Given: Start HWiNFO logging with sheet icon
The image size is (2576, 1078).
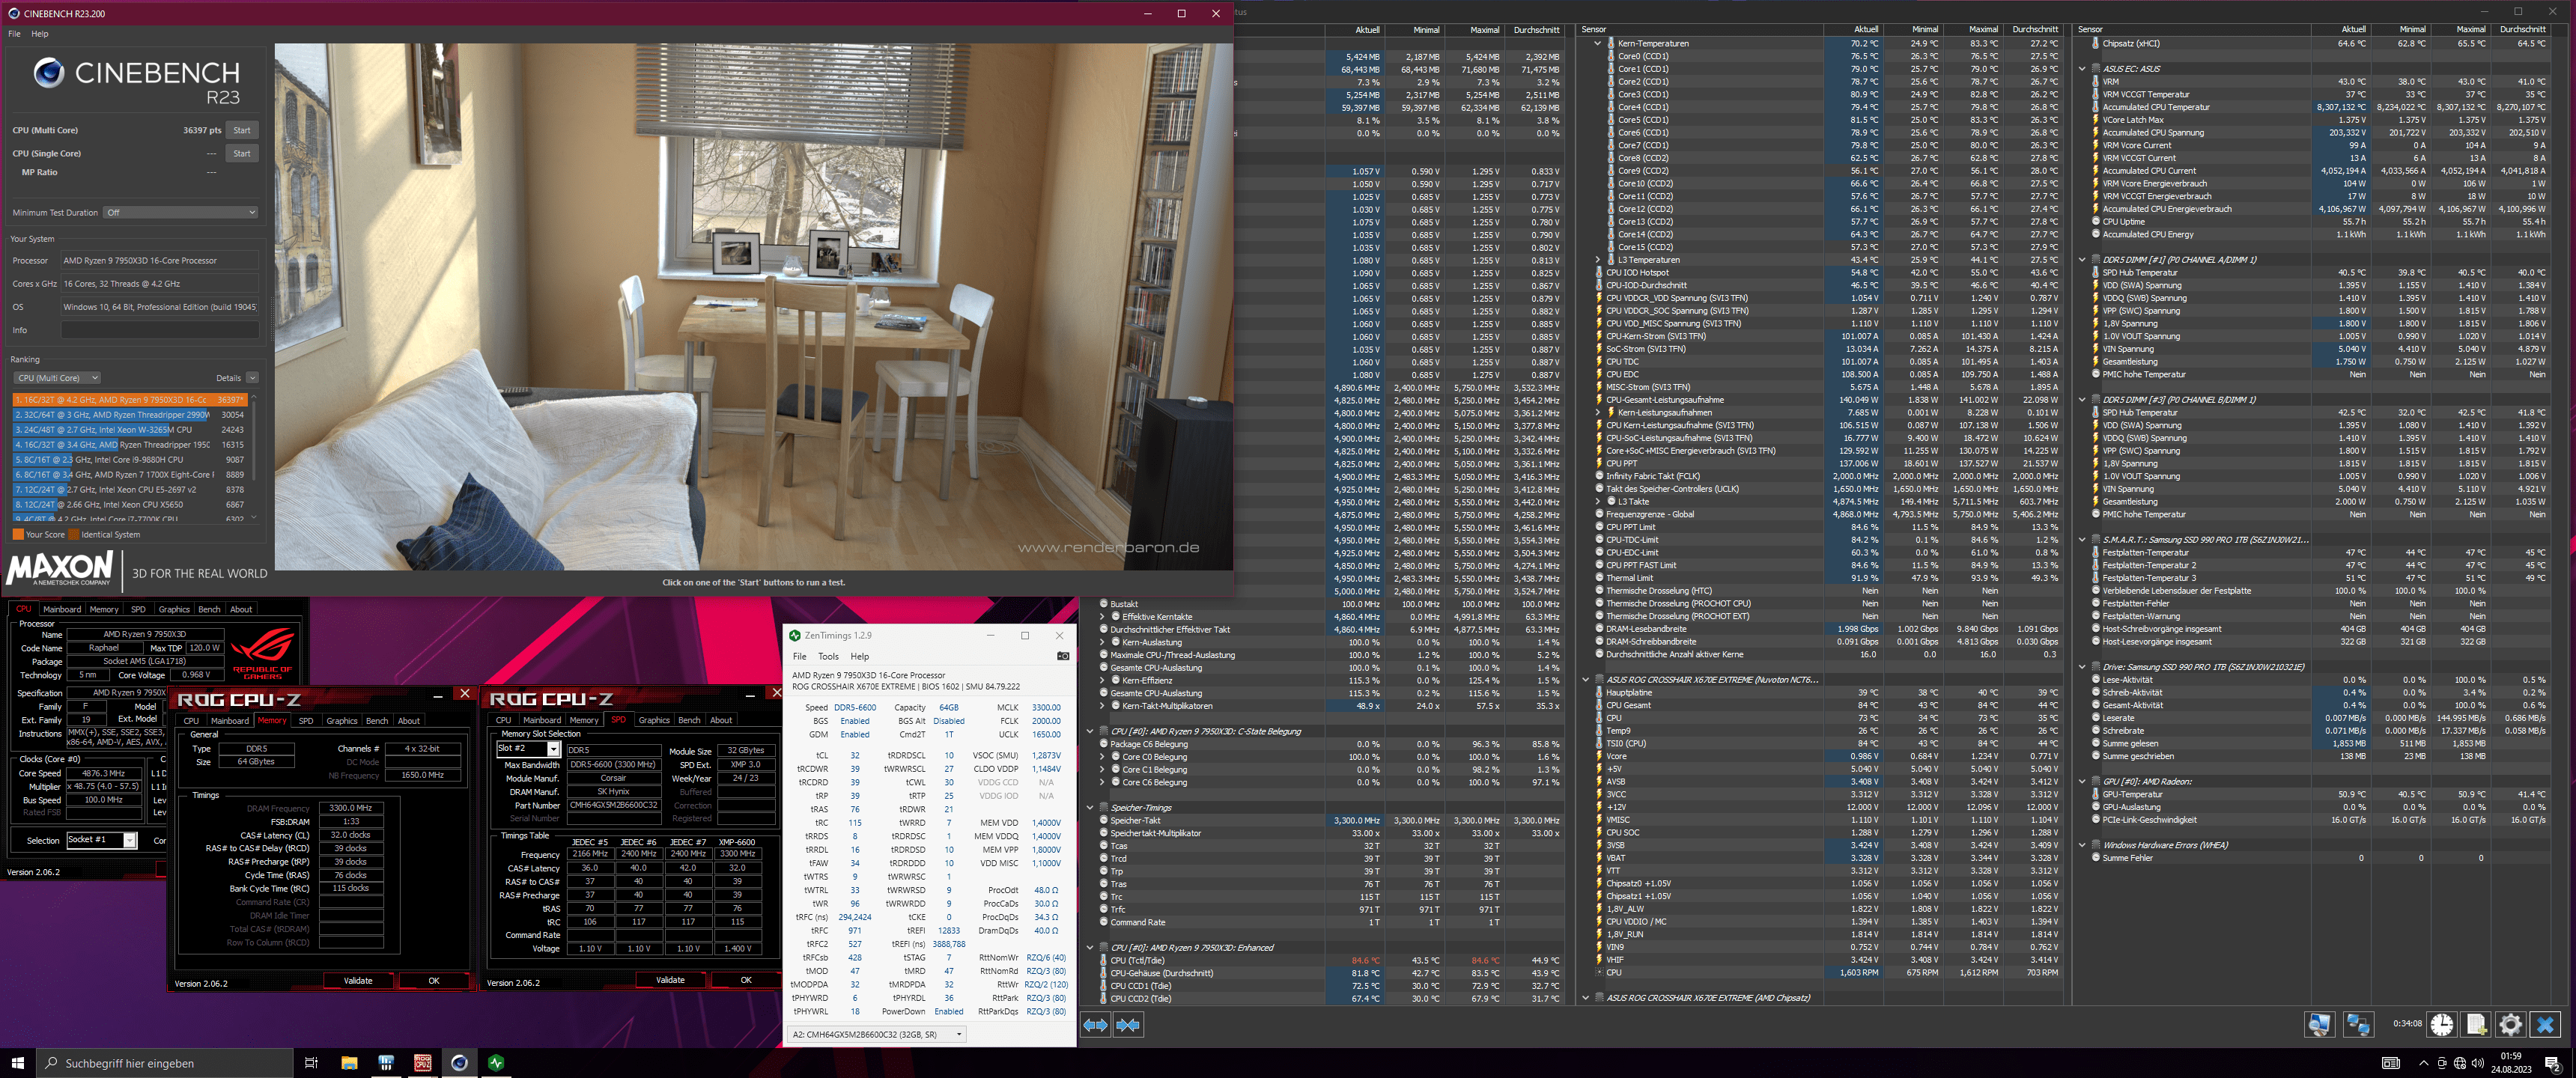Looking at the screenshot, I should coord(2476,1024).
